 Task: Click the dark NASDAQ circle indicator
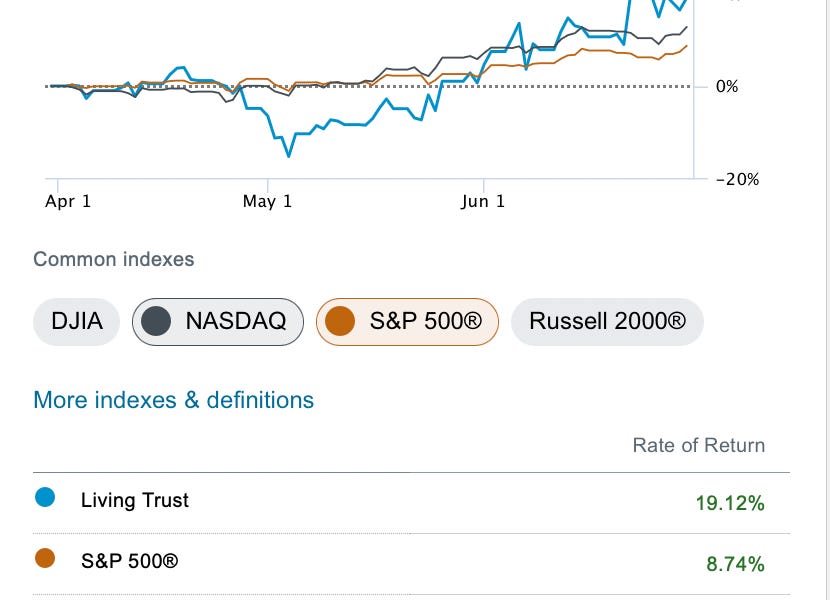pyautogui.click(x=155, y=322)
